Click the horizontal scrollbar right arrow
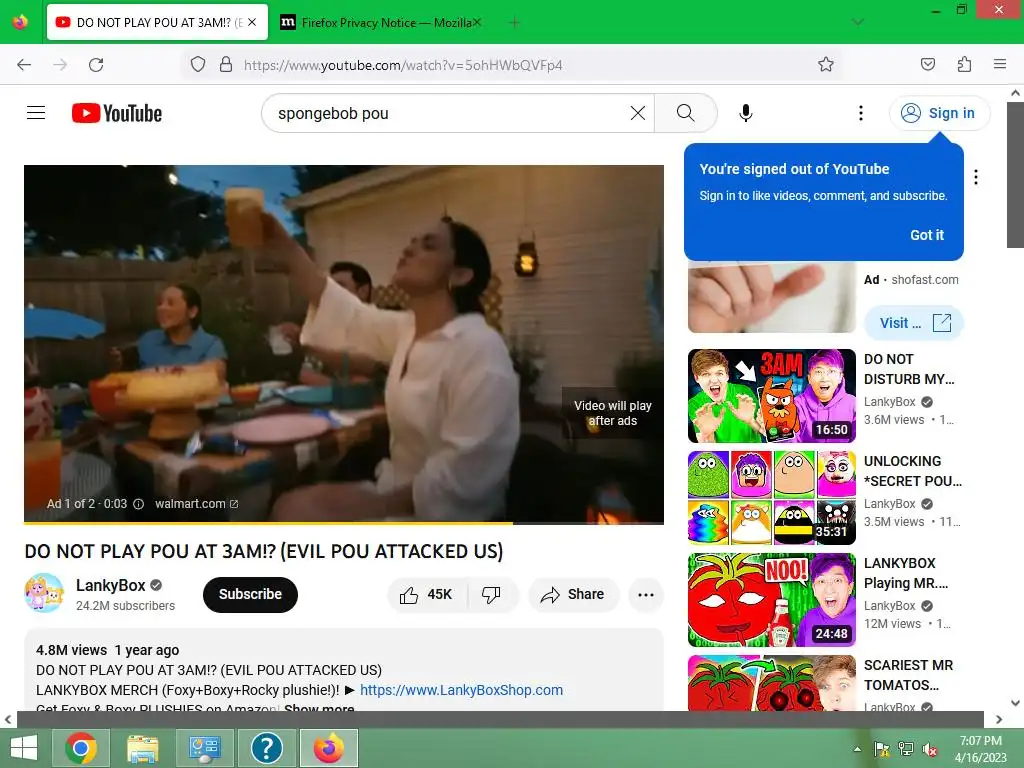This screenshot has width=1024, height=768. click(999, 719)
